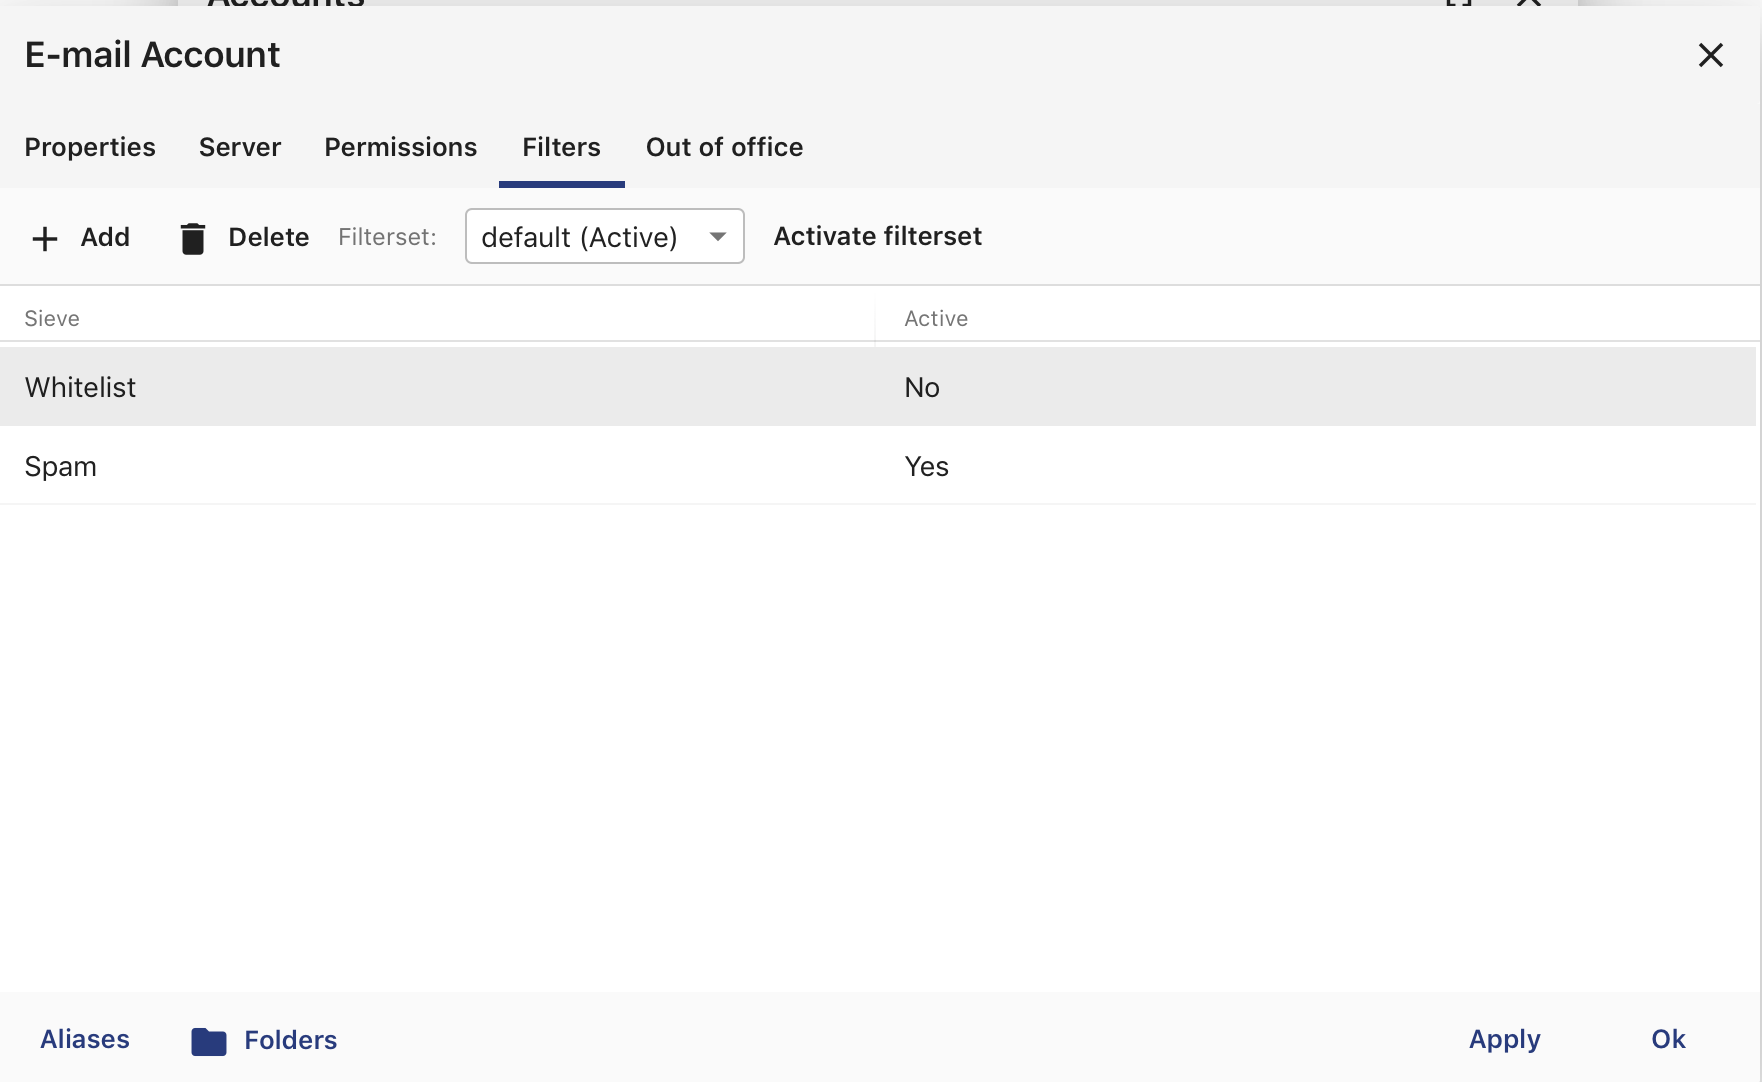The image size is (1762, 1082).
Task: Click the trash can Delete icon
Action: 192,238
